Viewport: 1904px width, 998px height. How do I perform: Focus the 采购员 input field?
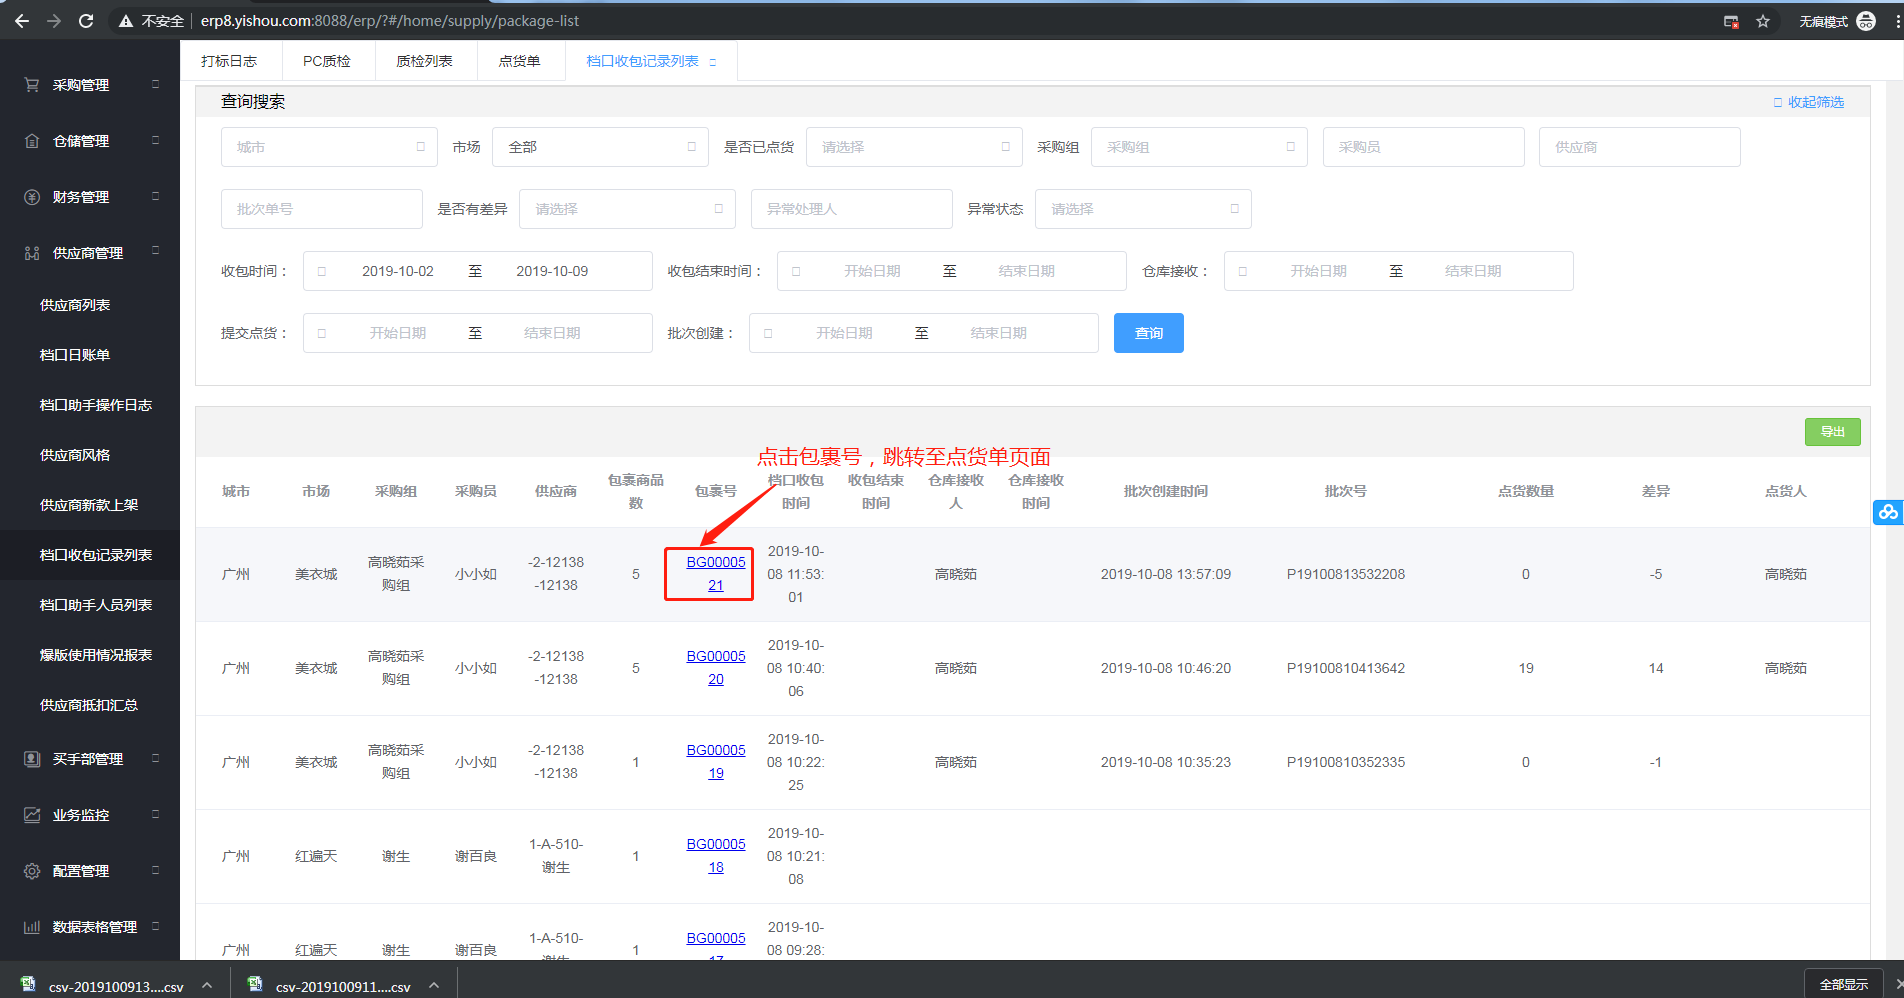[1424, 147]
